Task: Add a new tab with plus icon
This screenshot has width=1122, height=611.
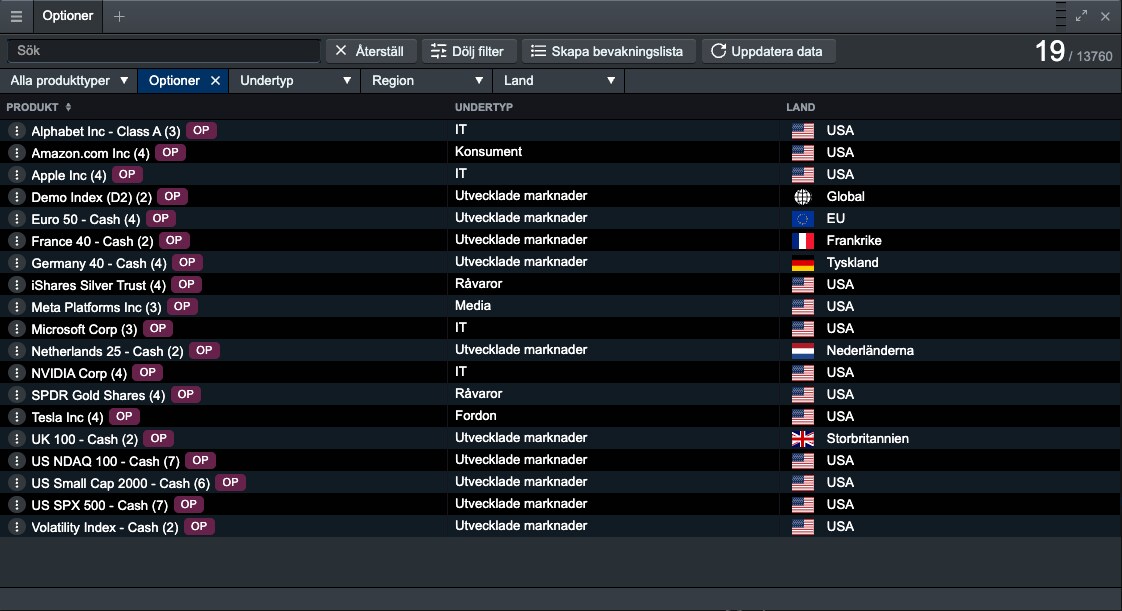Action: pos(119,16)
